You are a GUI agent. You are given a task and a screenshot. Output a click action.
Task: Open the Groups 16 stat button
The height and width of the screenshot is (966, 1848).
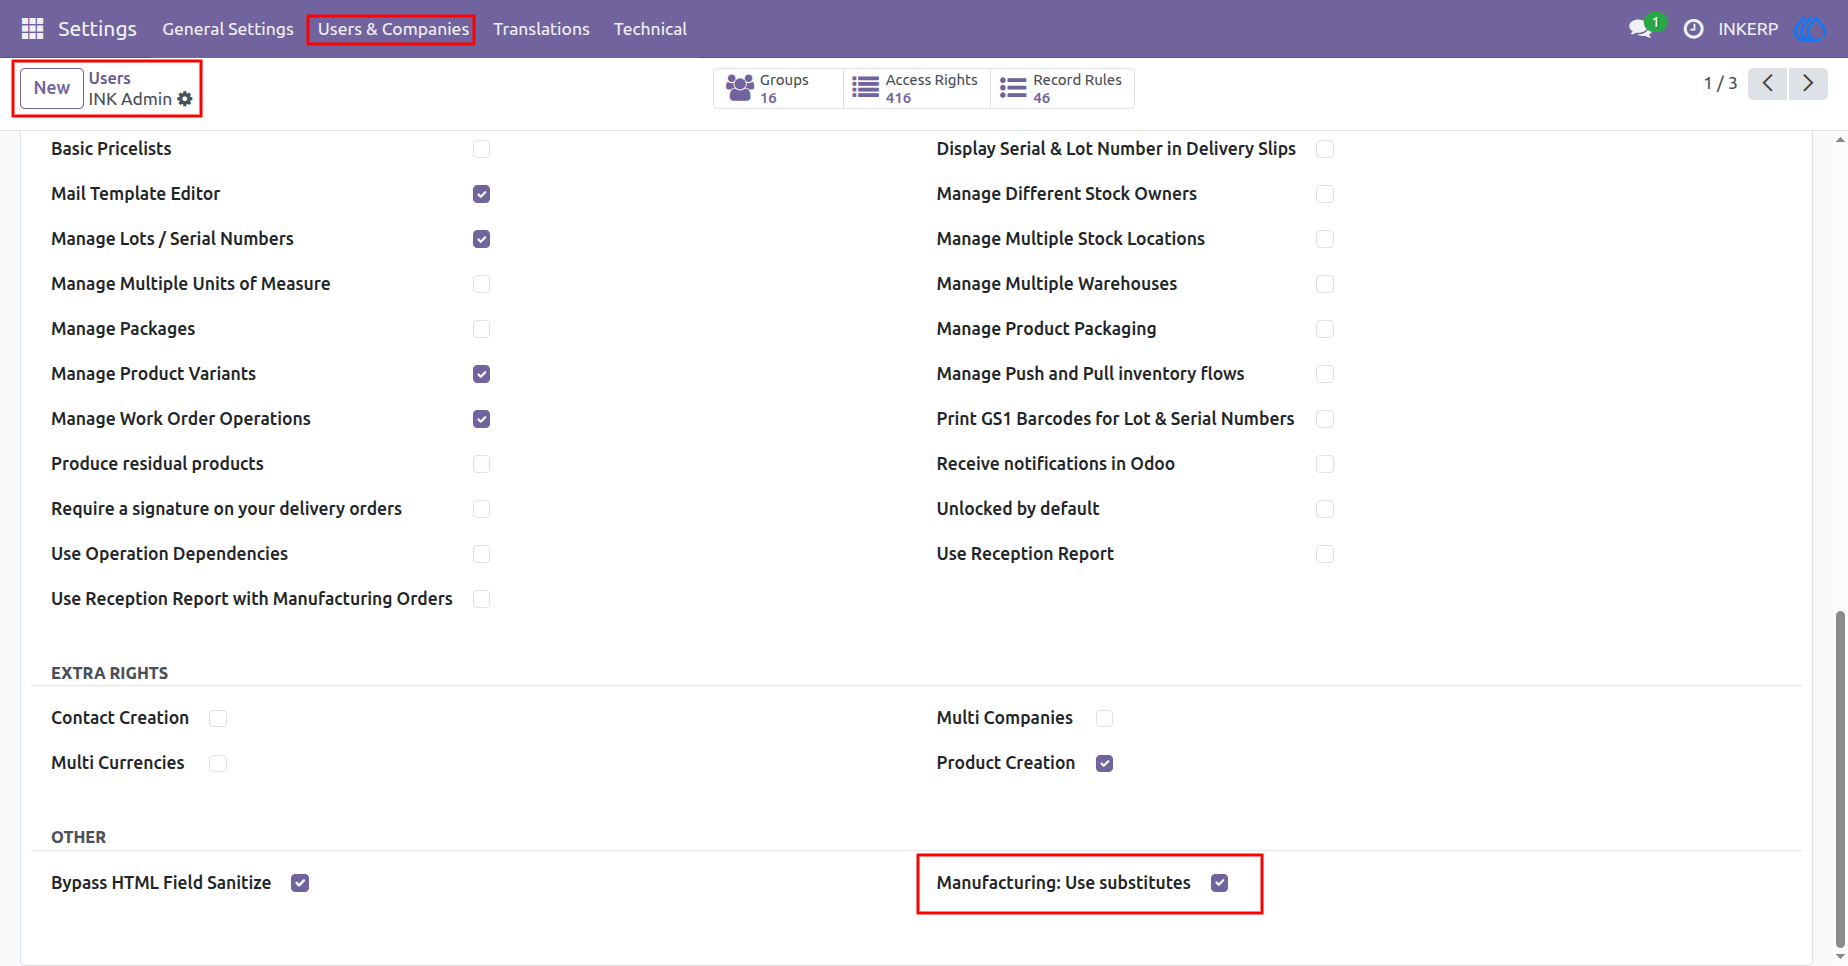[x=779, y=88]
